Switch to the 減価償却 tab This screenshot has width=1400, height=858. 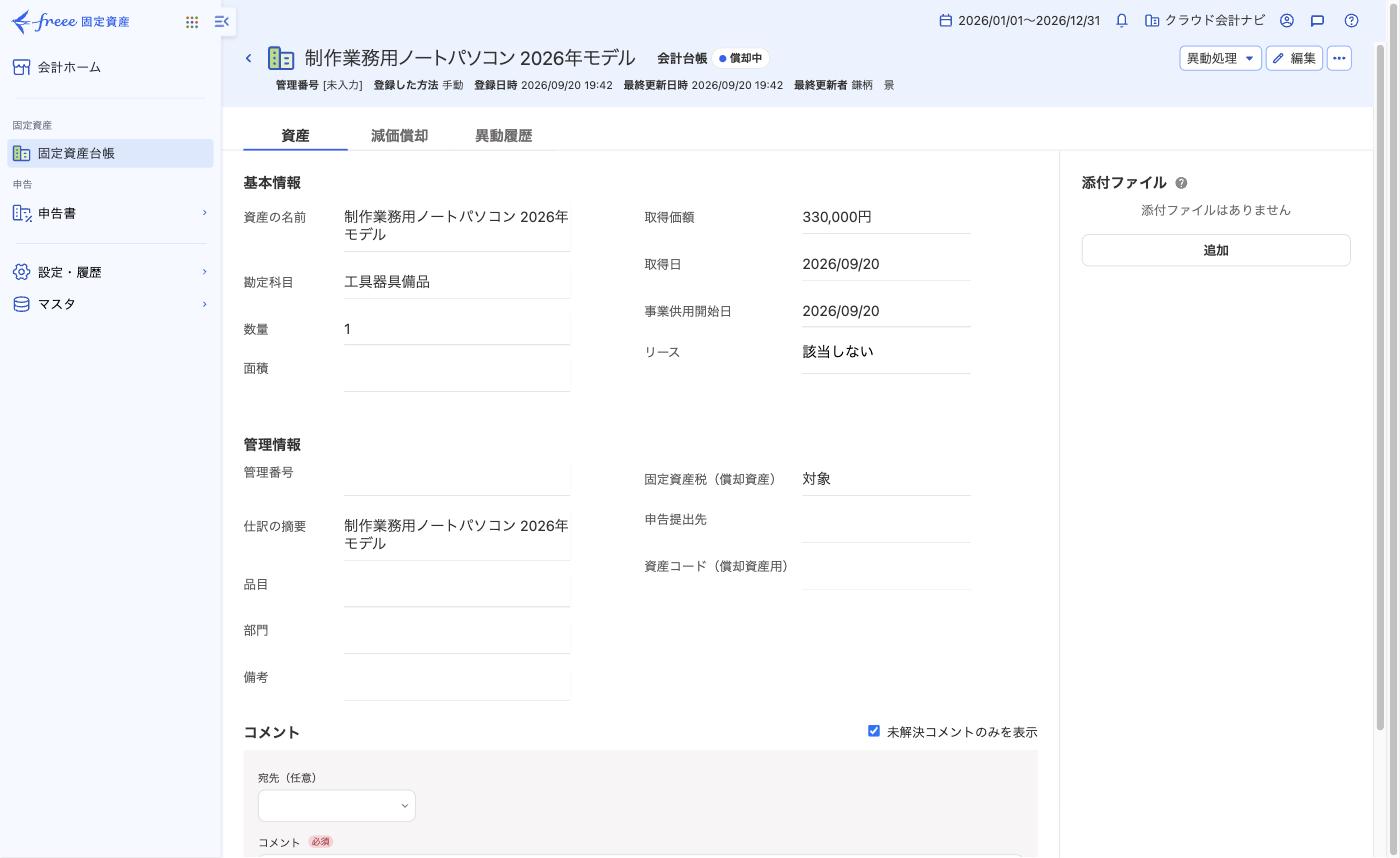coord(399,136)
